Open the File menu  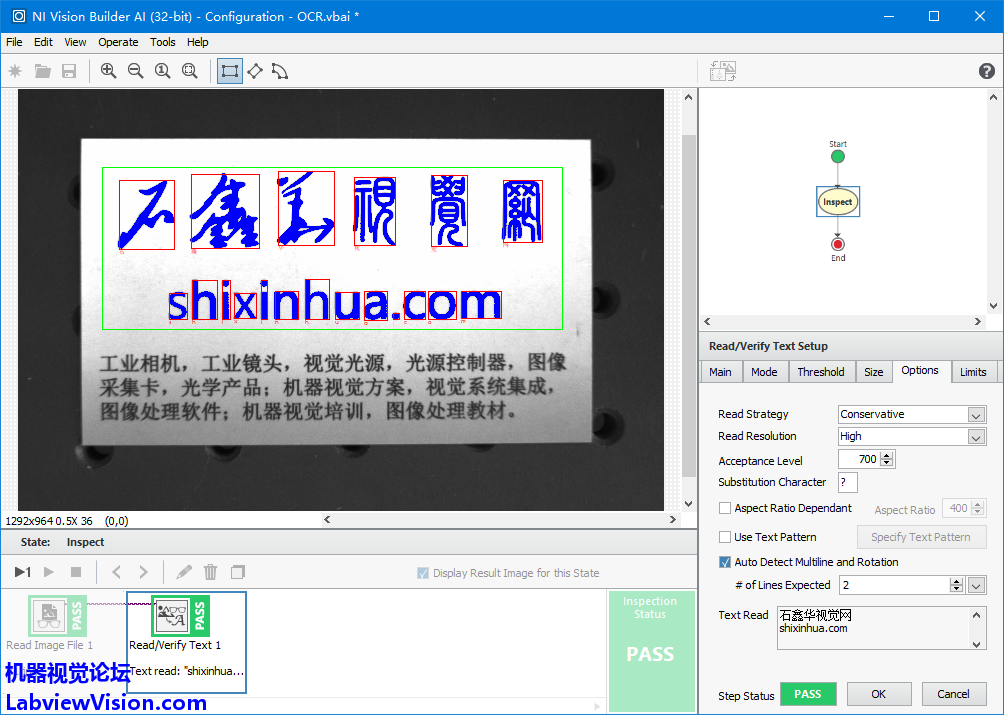14,42
